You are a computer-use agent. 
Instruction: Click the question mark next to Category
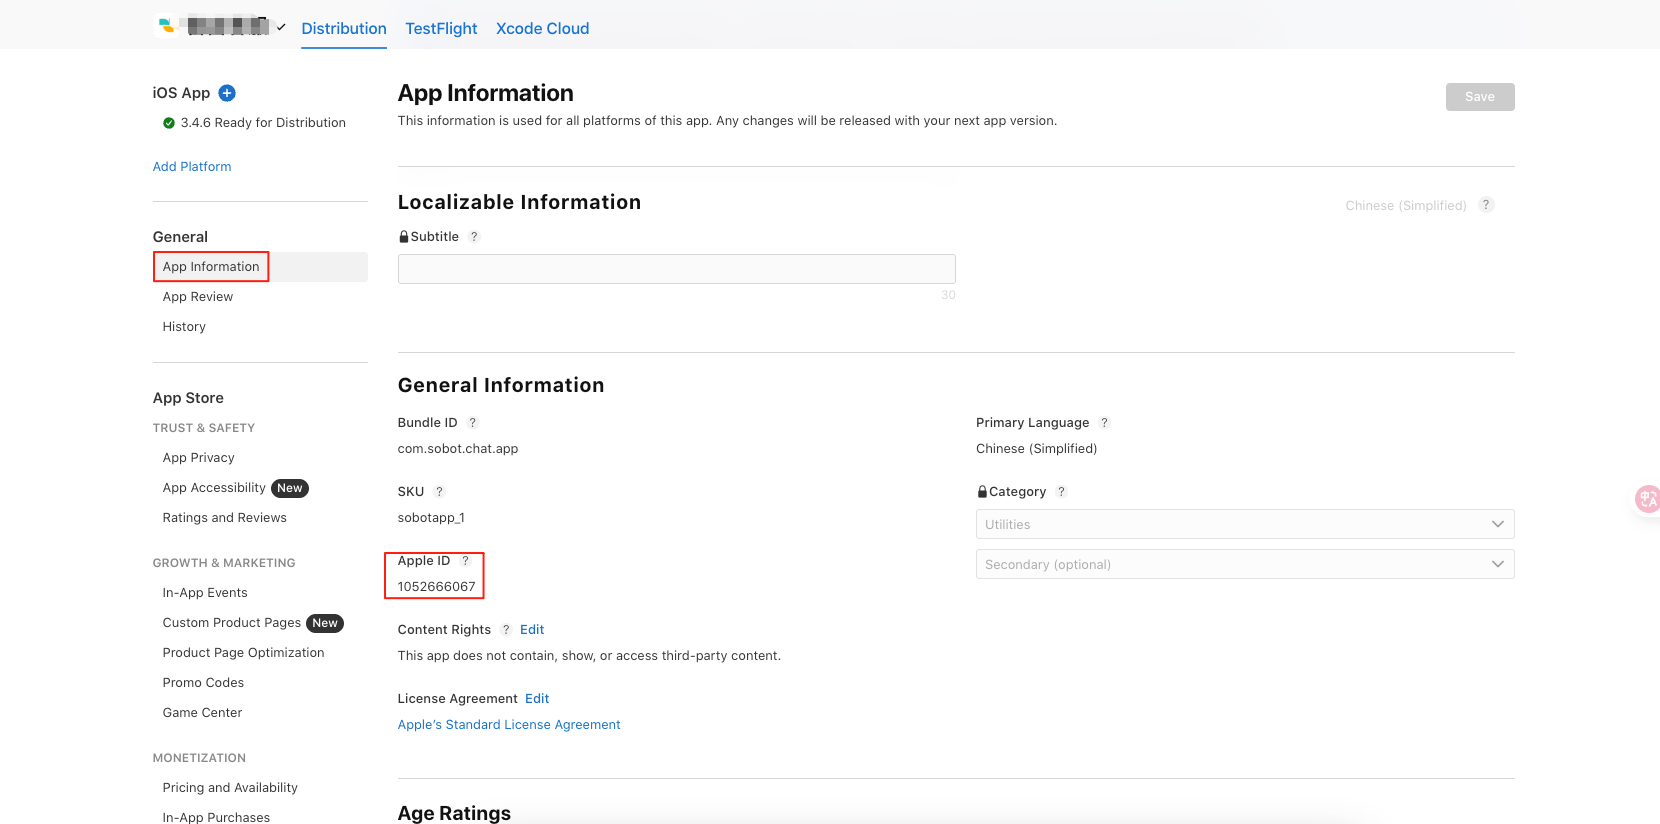pos(1061,492)
